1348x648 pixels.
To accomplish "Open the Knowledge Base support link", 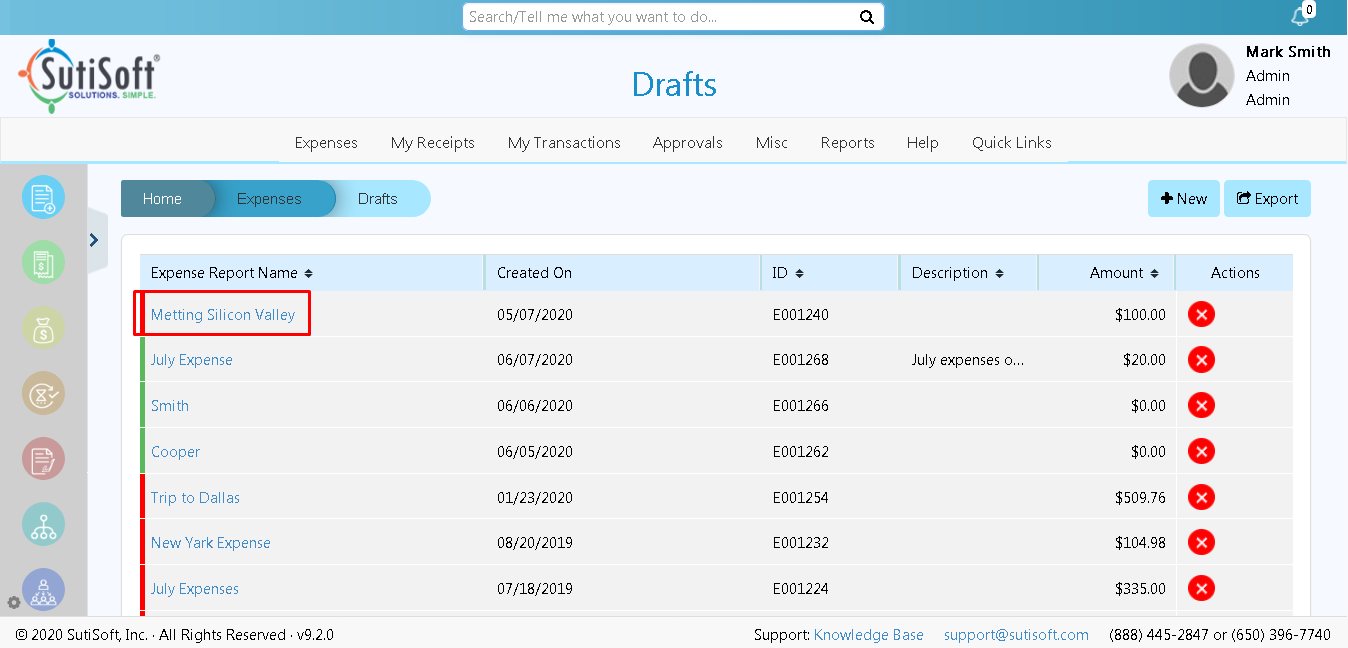I will coord(868,634).
